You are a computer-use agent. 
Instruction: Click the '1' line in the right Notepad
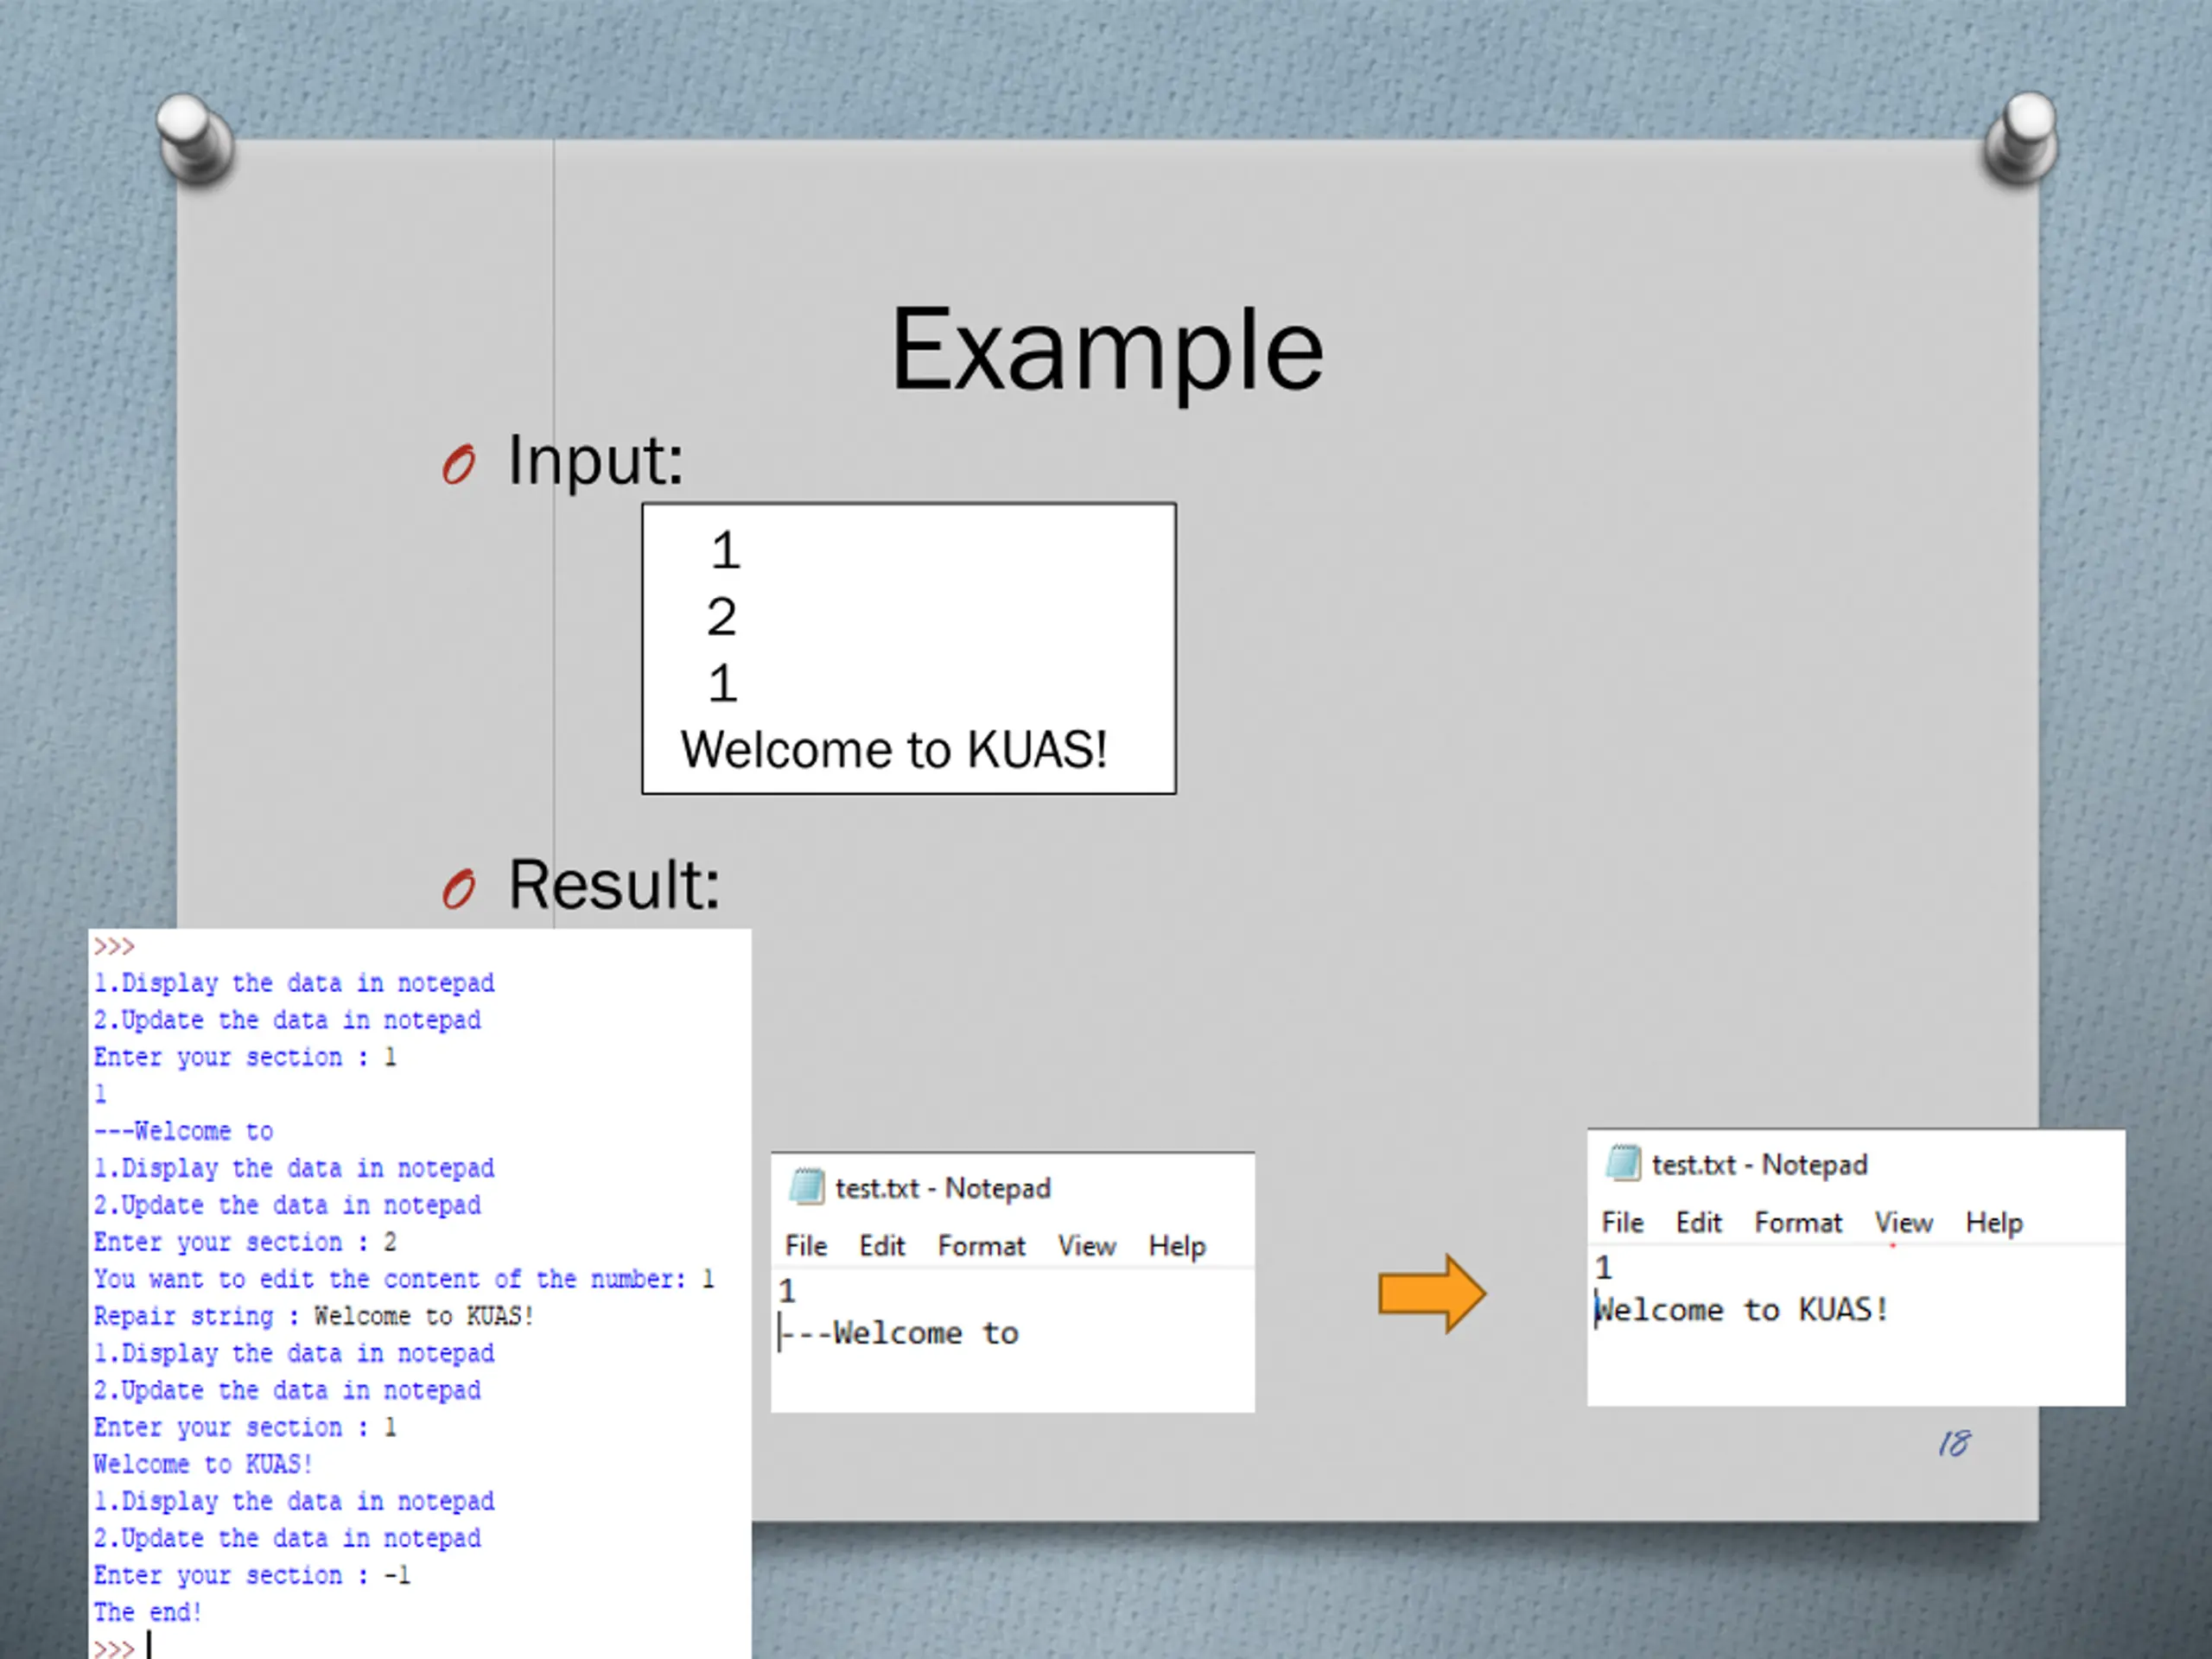point(1604,1267)
